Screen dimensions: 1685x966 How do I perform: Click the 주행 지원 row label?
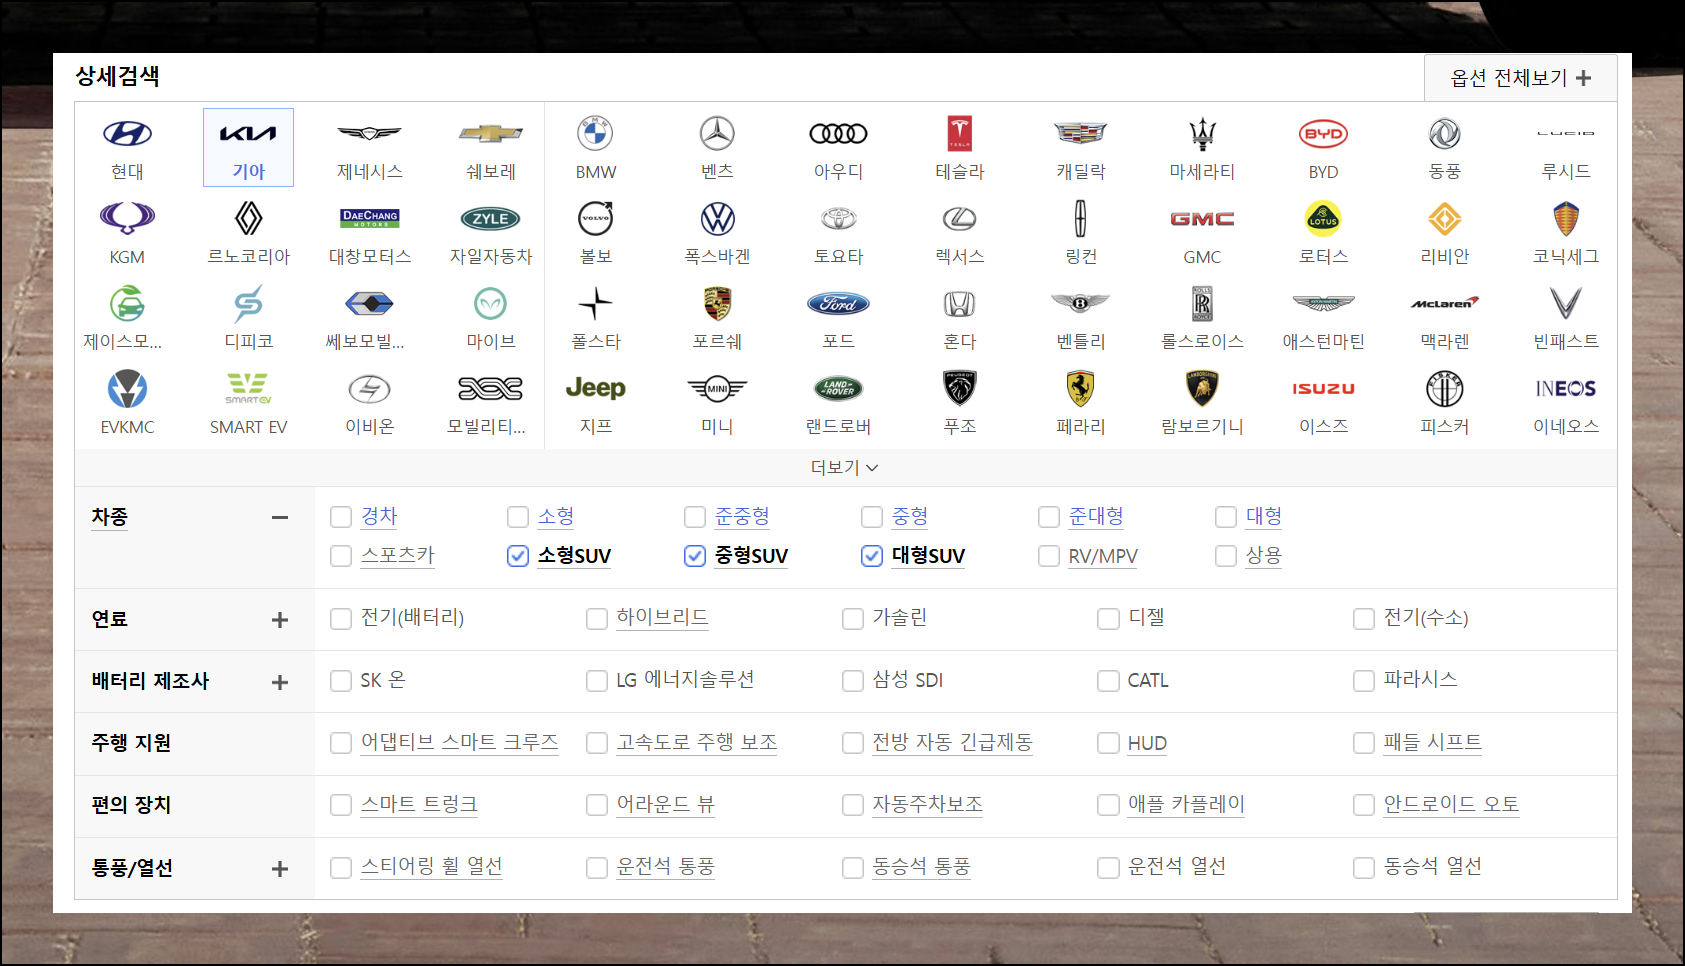coord(131,743)
